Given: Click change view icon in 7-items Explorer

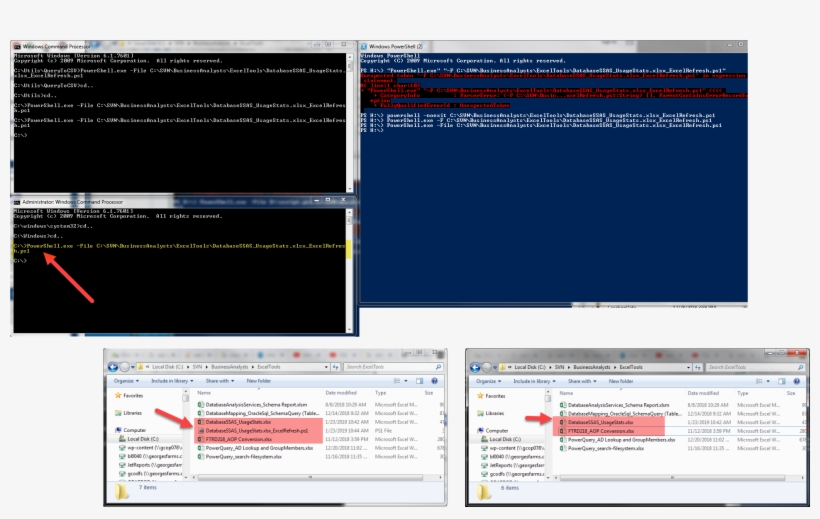Looking at the screenshot, I should click(x=397, y=381).
